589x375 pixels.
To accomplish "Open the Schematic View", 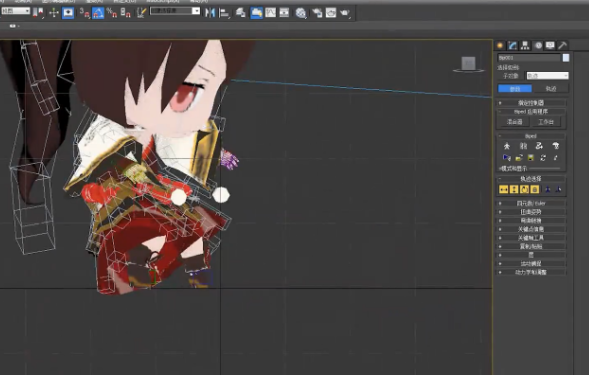I will pyautogui.click(x=284, y=13).
